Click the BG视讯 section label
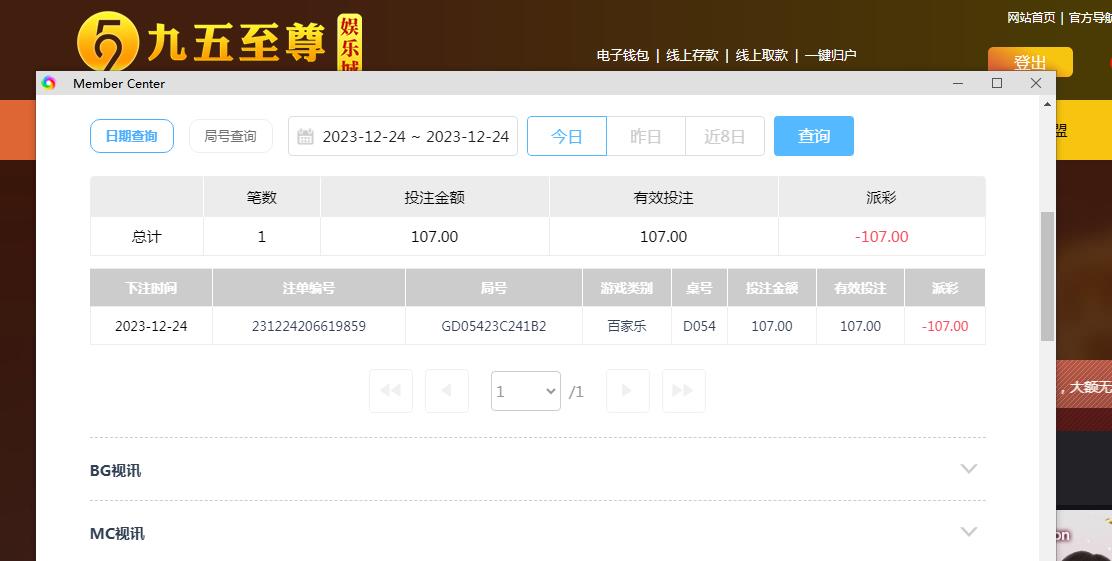This screenshot has height=561, width=1112. point(116,470)
